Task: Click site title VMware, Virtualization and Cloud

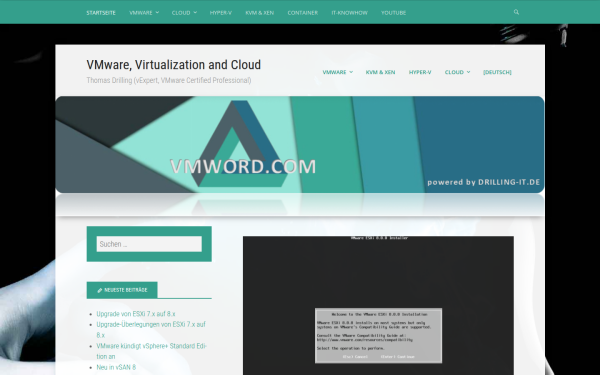Action: pos(174,65)
